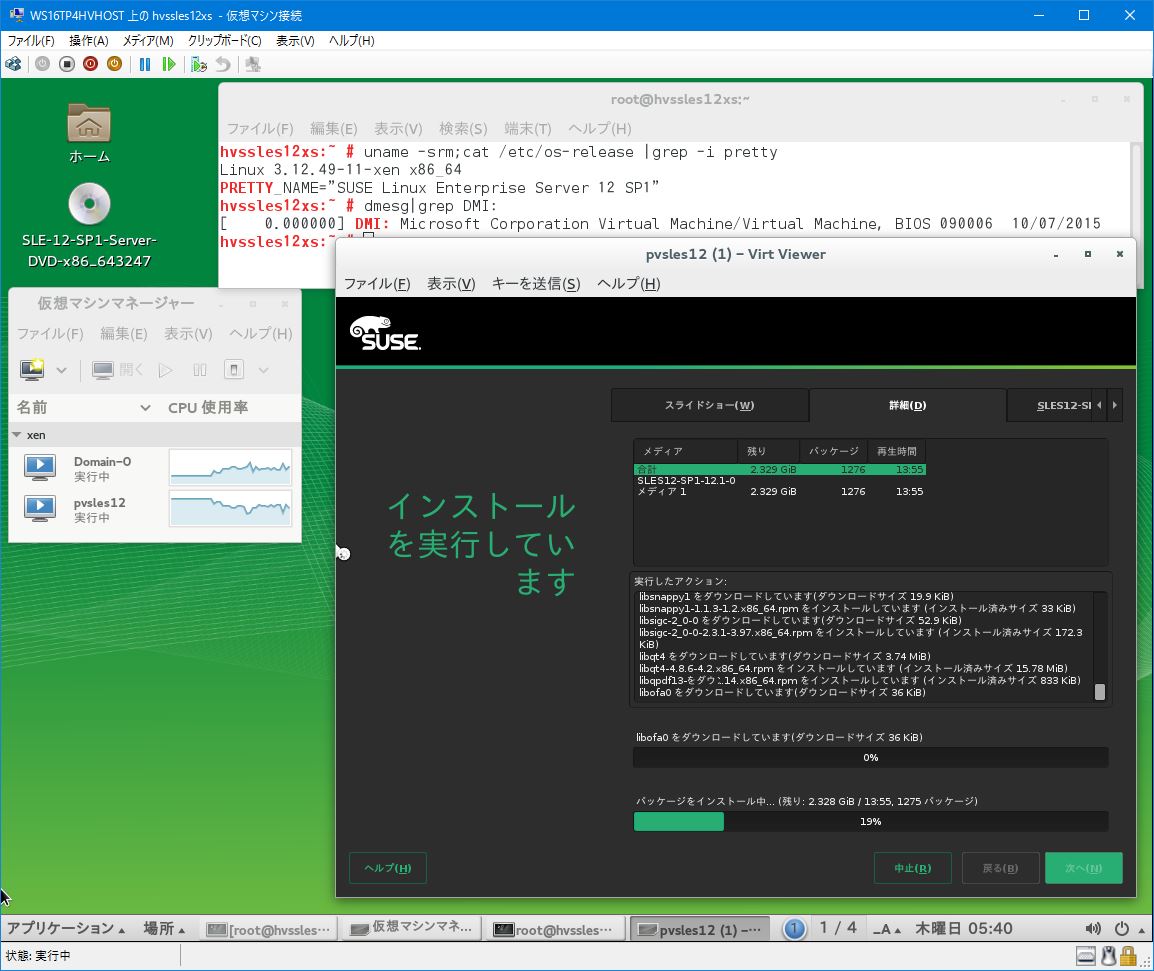This screenshot has height=971, width=1154.
Task: Click the grayed Start VM power icon
Action: click(x=43, y=64)
